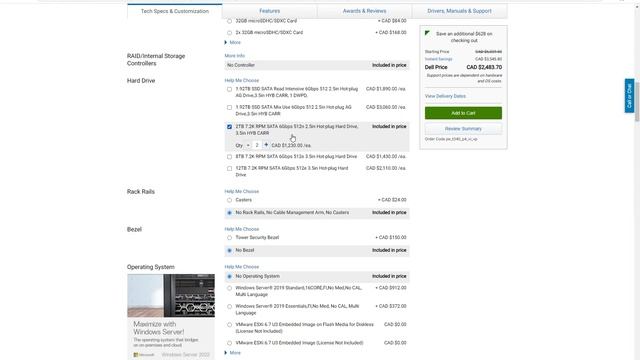
Task: Check the 12TB 7.2K RPM SATA hard drive
Action: (229, 168)
